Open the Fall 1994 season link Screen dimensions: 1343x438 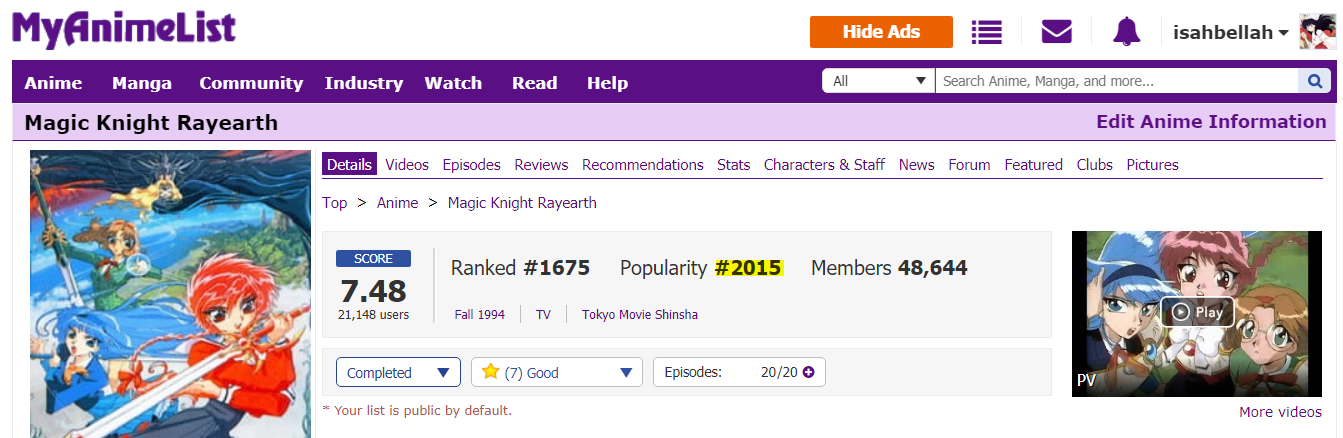[479, 314]
